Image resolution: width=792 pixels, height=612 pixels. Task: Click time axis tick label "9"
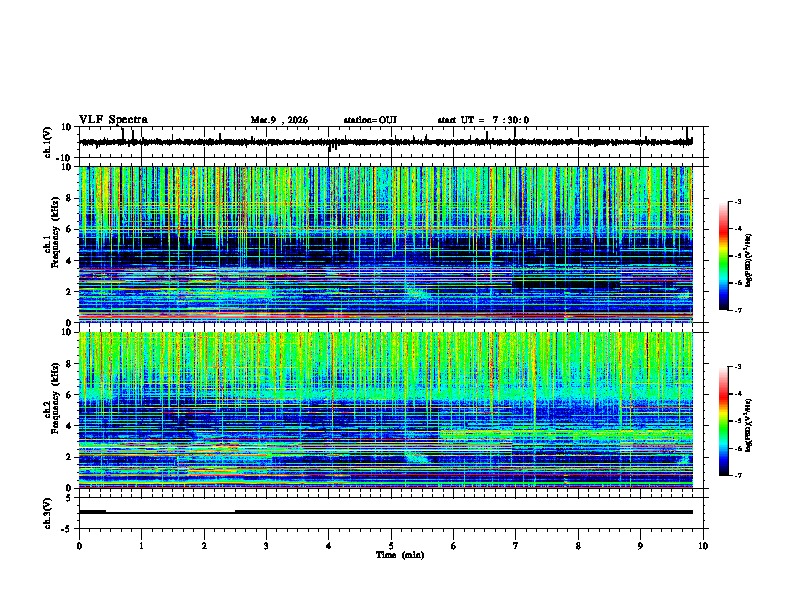[640, 546]
